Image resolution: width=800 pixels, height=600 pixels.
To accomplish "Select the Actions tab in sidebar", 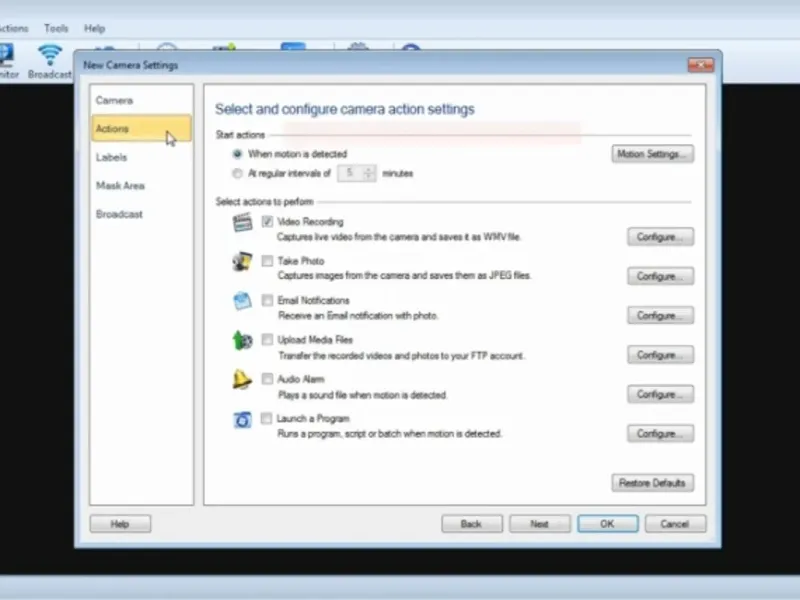I will point(141,128).
